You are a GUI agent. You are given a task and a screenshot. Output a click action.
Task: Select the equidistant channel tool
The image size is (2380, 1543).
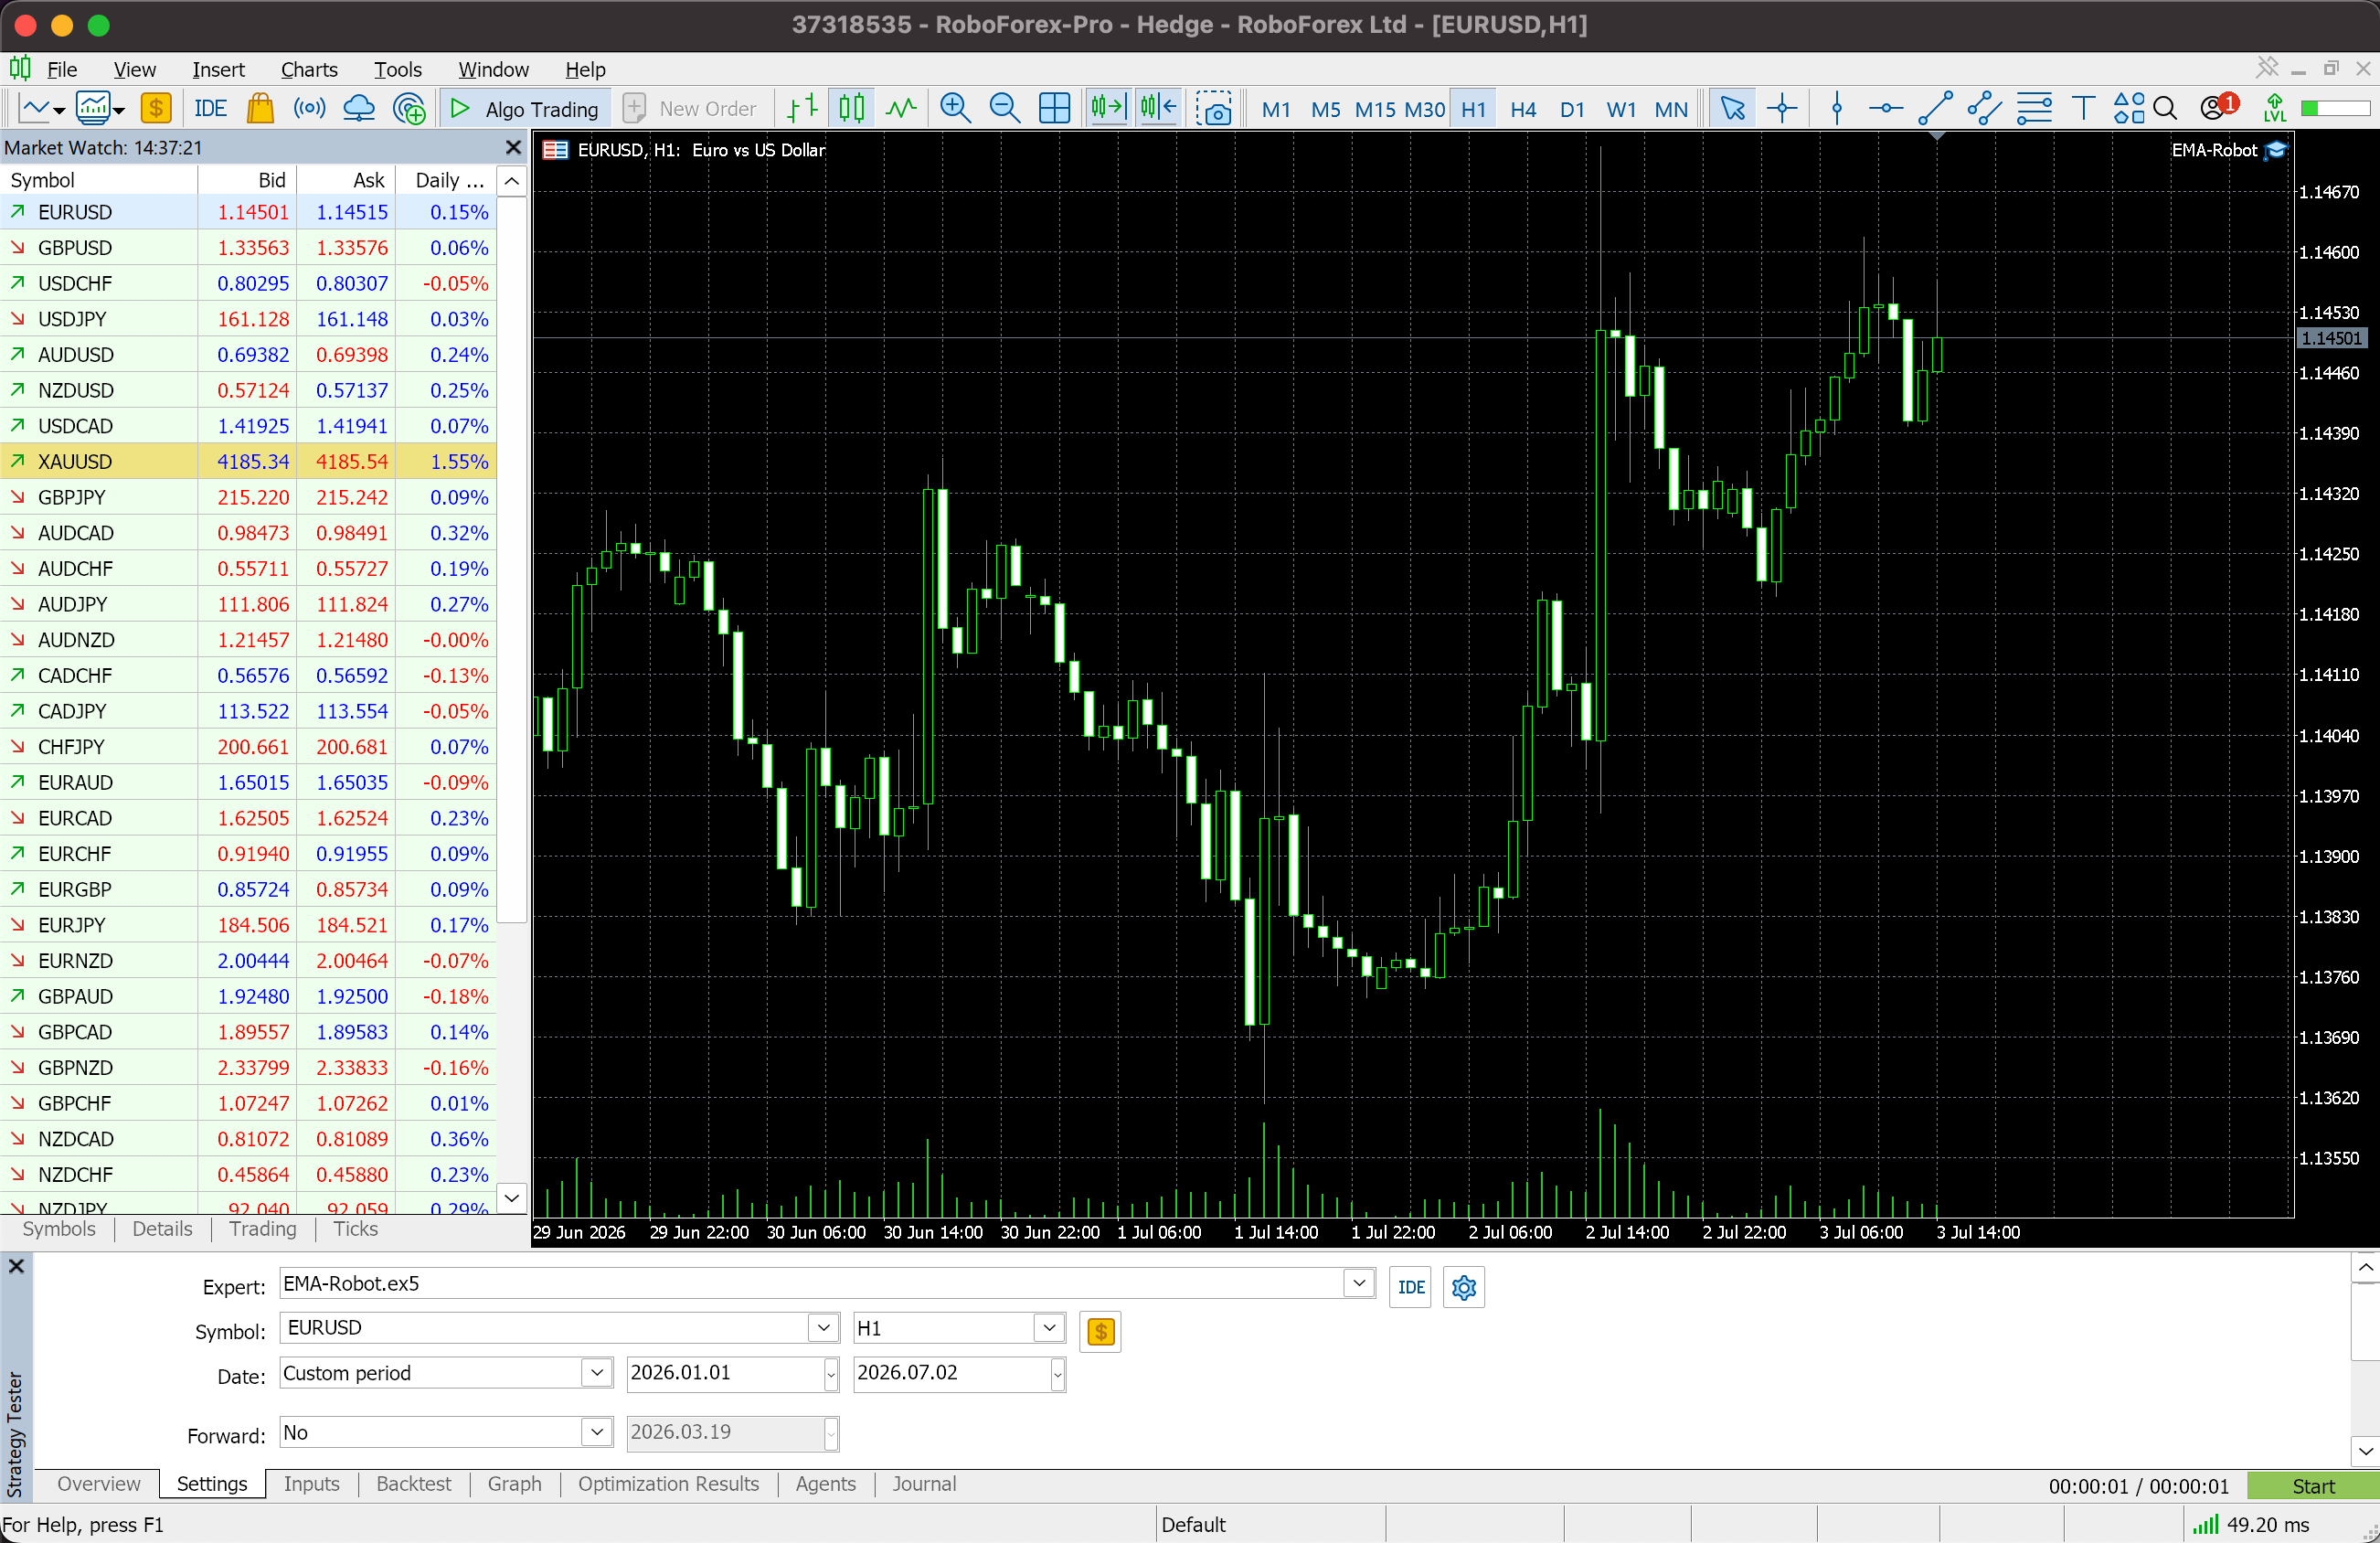[1985, 108]
